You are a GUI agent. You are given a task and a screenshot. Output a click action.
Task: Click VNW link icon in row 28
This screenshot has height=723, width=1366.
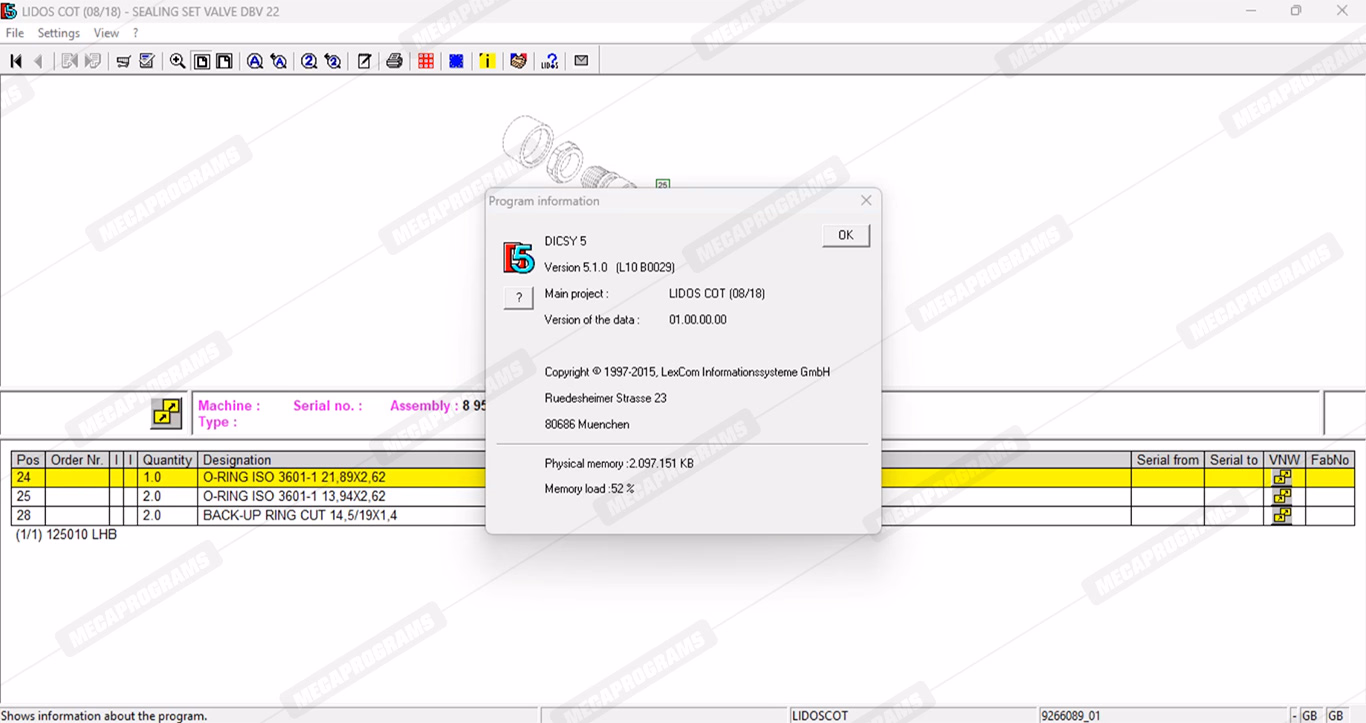pos(1282,516)
